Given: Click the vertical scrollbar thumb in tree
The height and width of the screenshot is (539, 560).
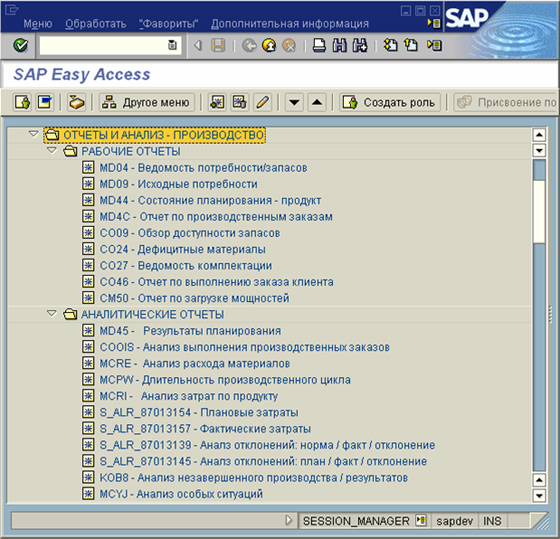Looking at the screenshot, I should 539,211.
